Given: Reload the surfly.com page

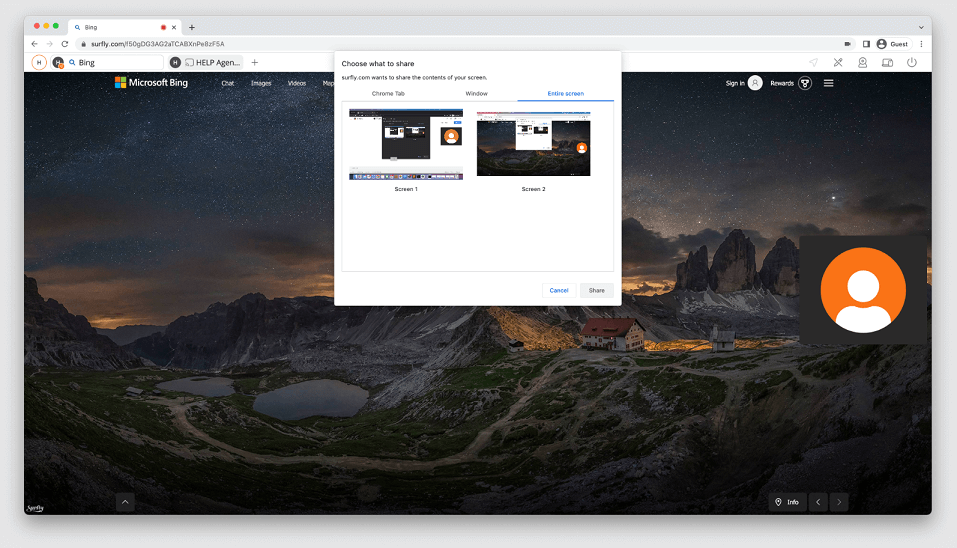Looking at the screenshot, I should point(65,44).
